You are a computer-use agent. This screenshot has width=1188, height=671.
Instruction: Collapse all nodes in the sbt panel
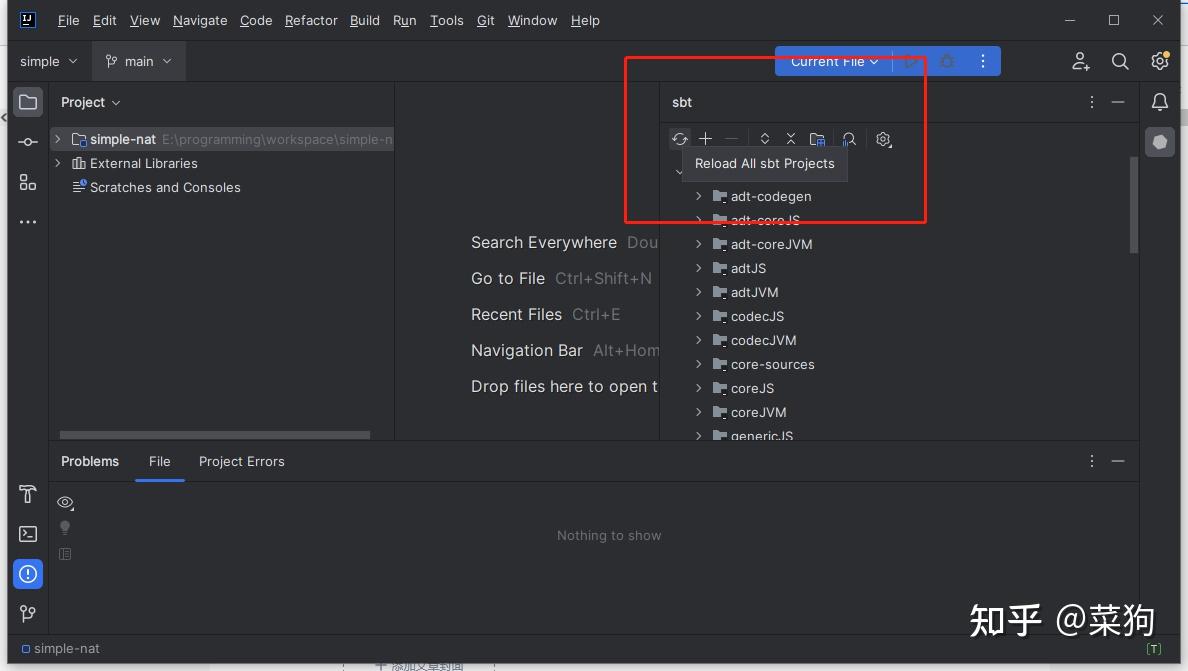tap(791, 139)
